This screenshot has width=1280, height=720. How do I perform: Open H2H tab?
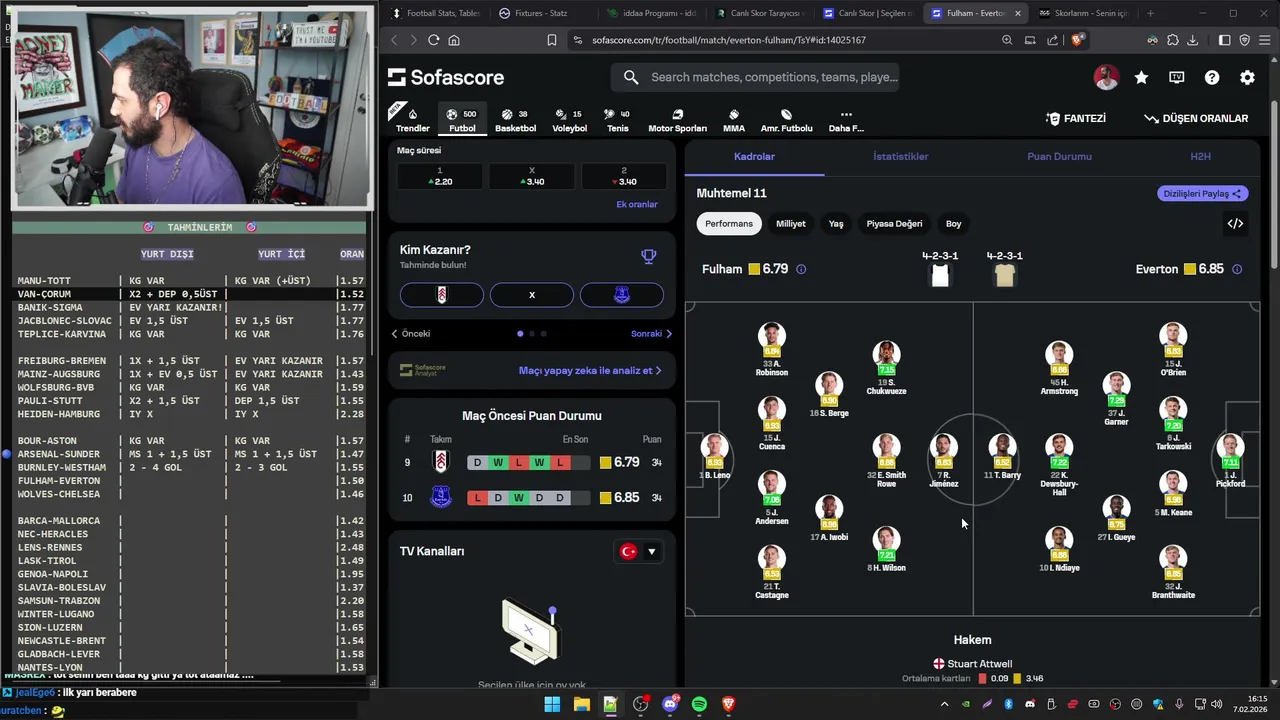tap(1200, 157)
